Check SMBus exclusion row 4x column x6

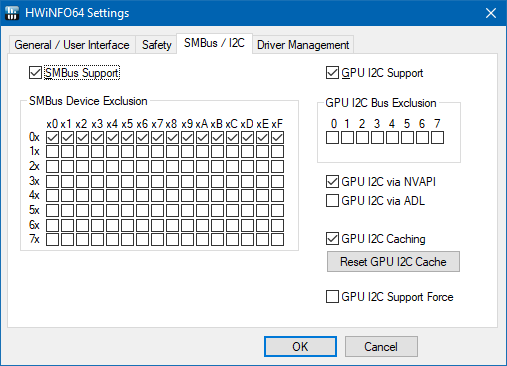(x=142, y=195)
